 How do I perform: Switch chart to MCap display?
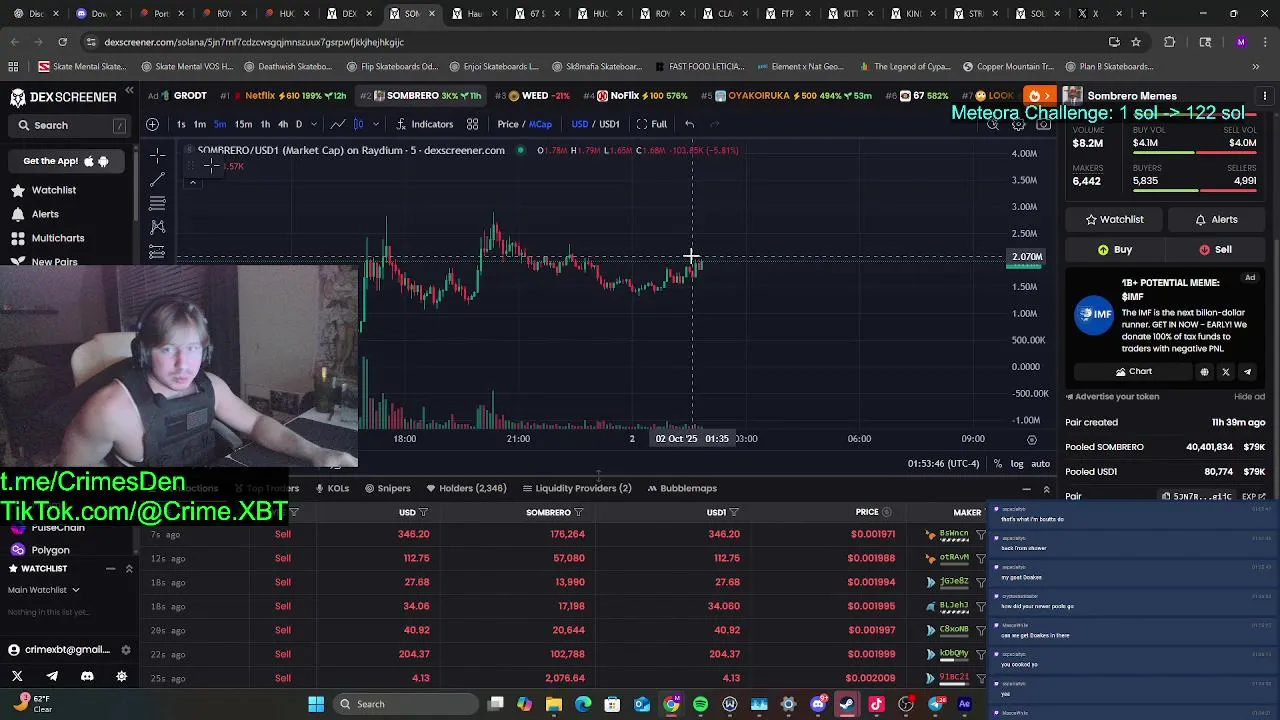pyautogui.click(x=541, y=124)
